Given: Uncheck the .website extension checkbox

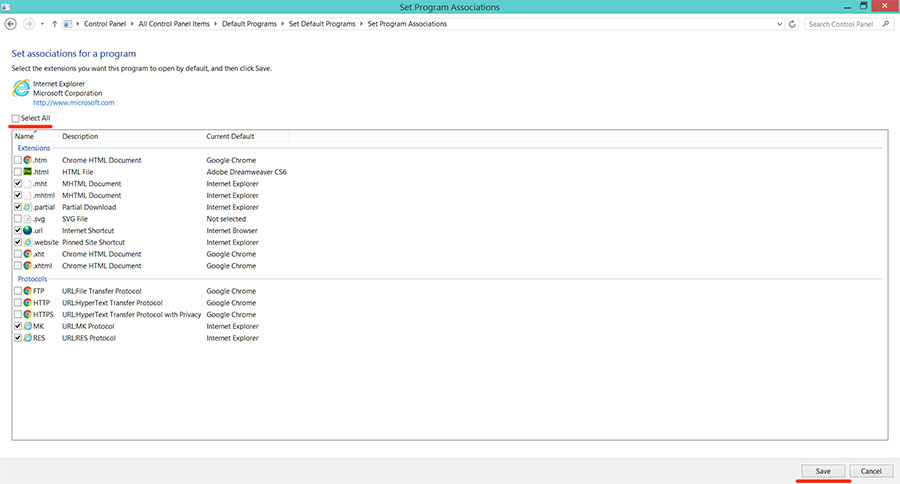Looking at the screenshot, I should (18, 242).
